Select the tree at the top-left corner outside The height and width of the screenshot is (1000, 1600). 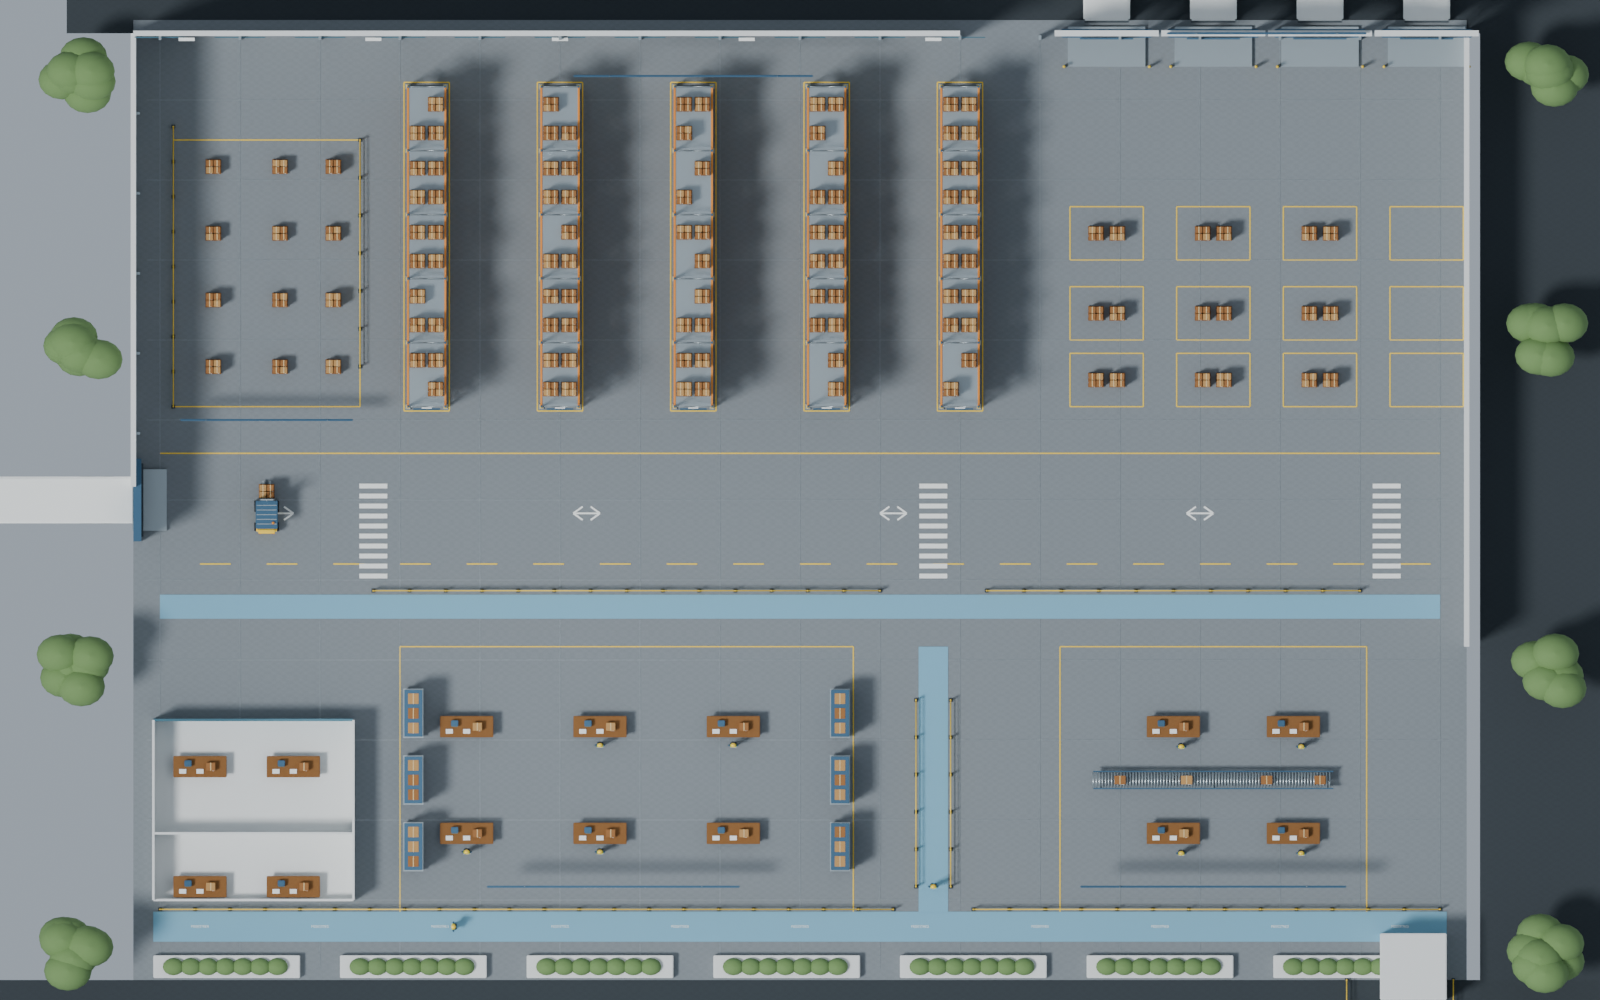pyautogui.click(x=77, y=75)
